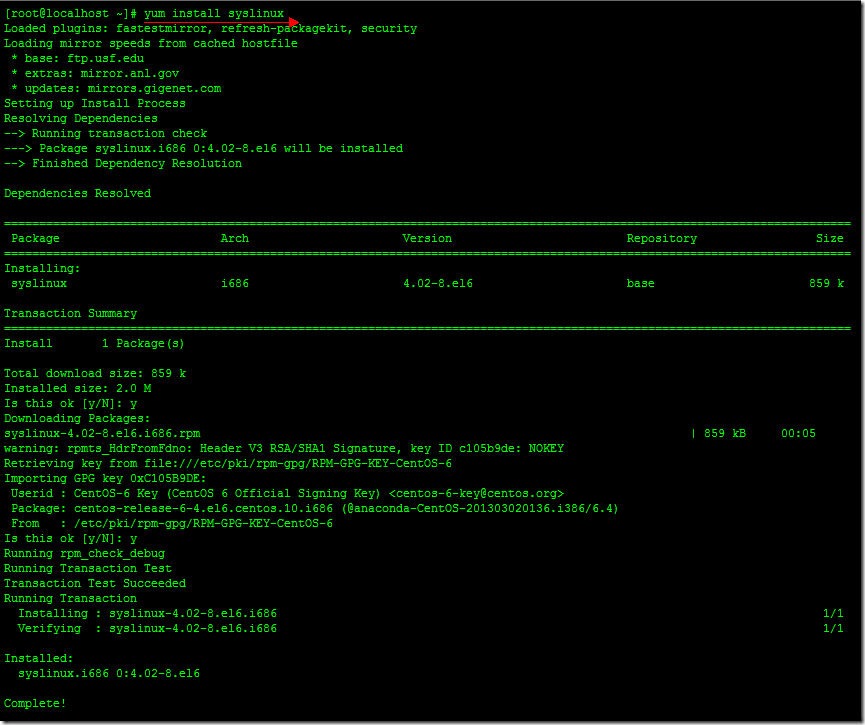The image size is (865, 725).
Task: Click the 'Downloading Packages:' line
Action: pyautogui.click(x=77, y=418)
